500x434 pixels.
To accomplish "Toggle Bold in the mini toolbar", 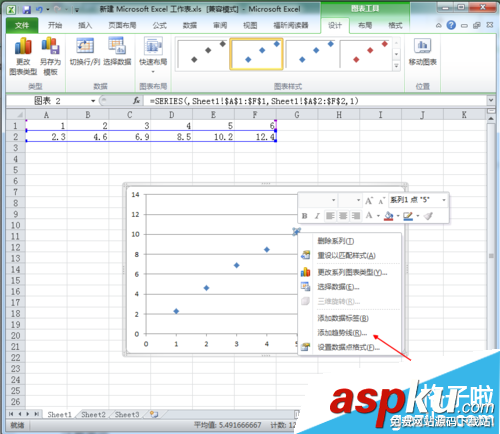I will (304, 216).
